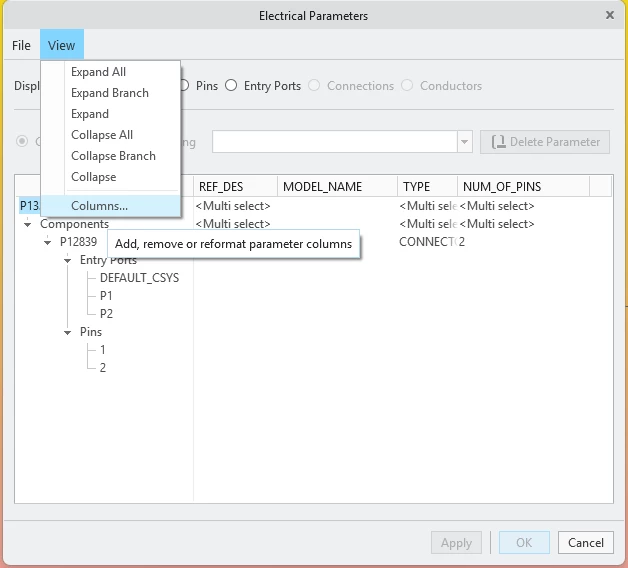Image resolution: width=628 pixels, height=568 pixels.
Task: Select entry port P2 in tree
Action: point(106,313)
